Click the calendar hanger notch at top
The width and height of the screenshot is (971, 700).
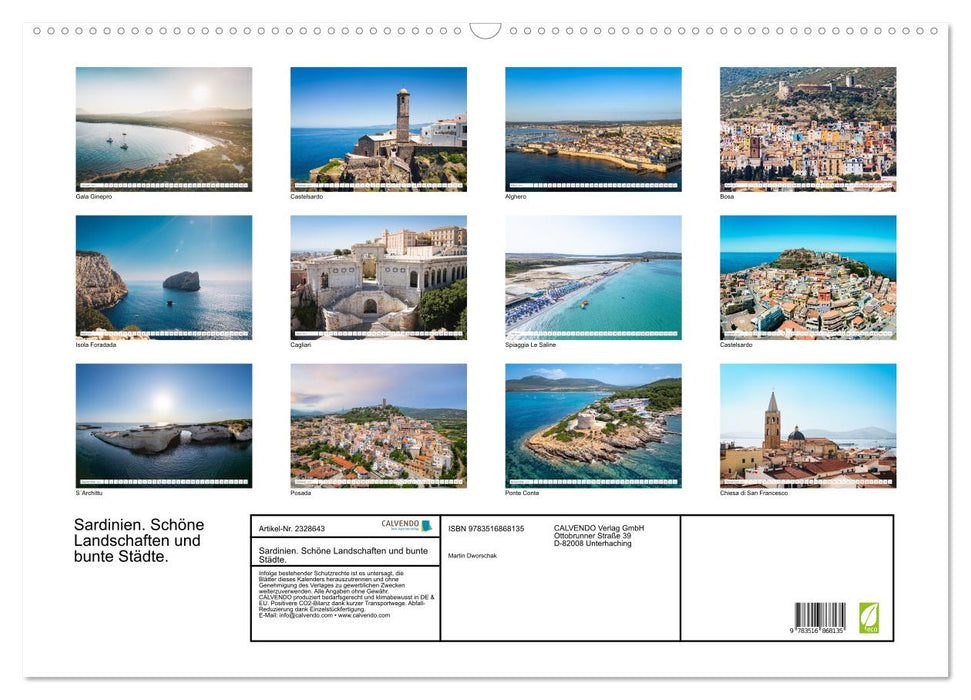tap(485, 31)
